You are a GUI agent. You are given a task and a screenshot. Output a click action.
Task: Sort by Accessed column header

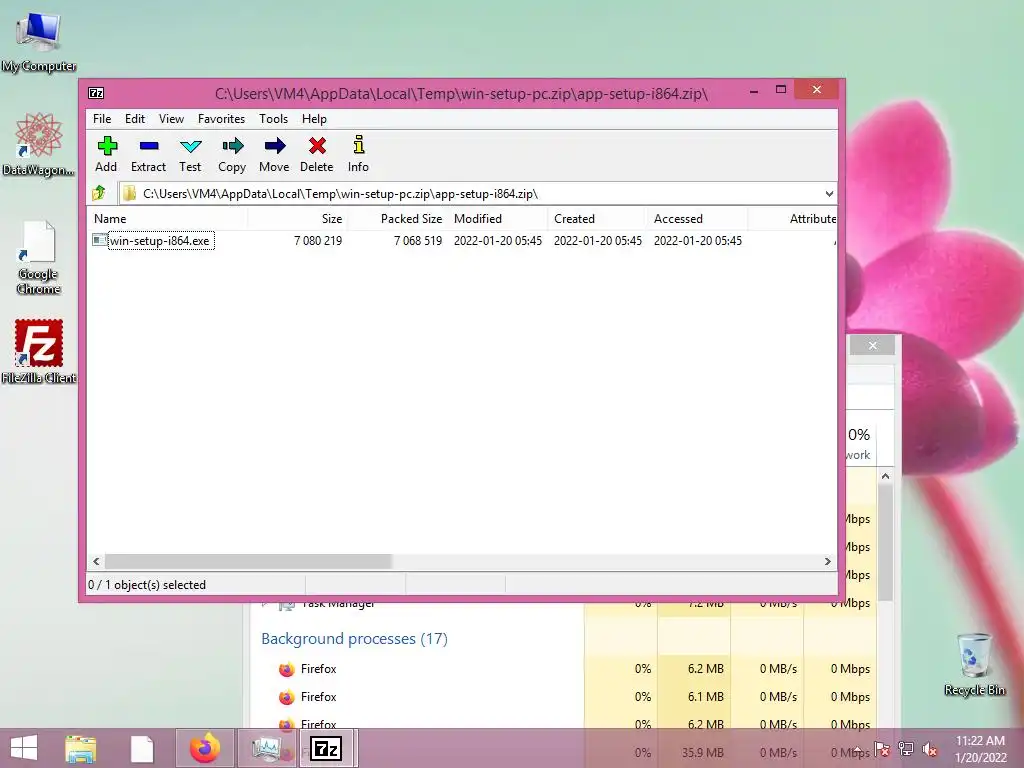(697, 219)
